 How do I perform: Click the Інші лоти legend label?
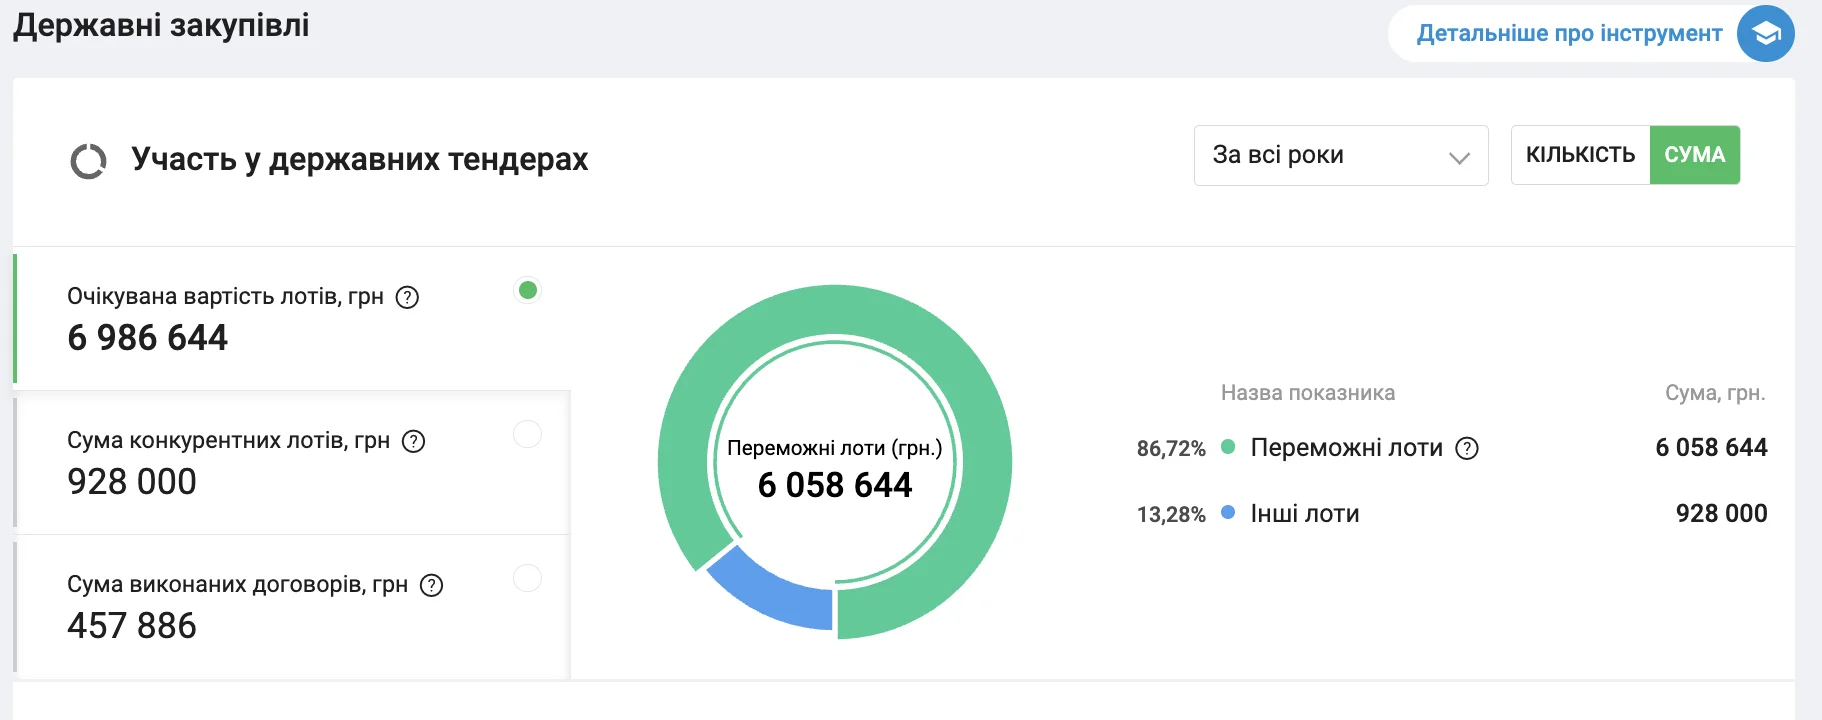tap(1304, 514)
